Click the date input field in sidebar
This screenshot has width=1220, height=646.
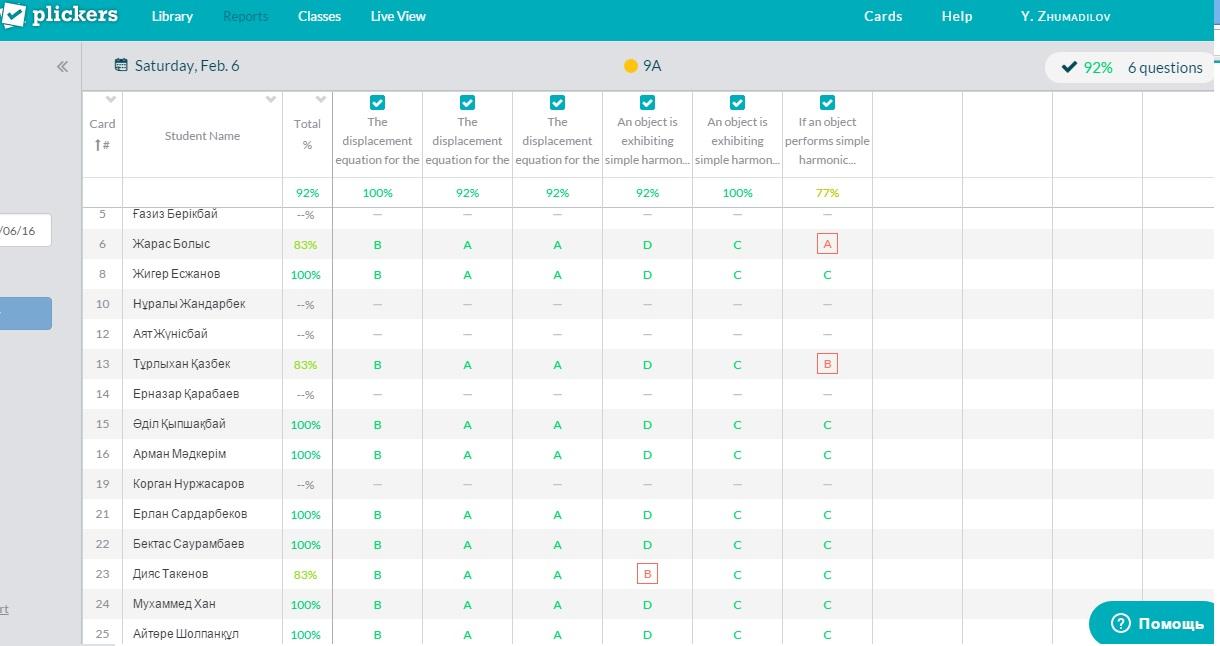[x=25, y=230]
